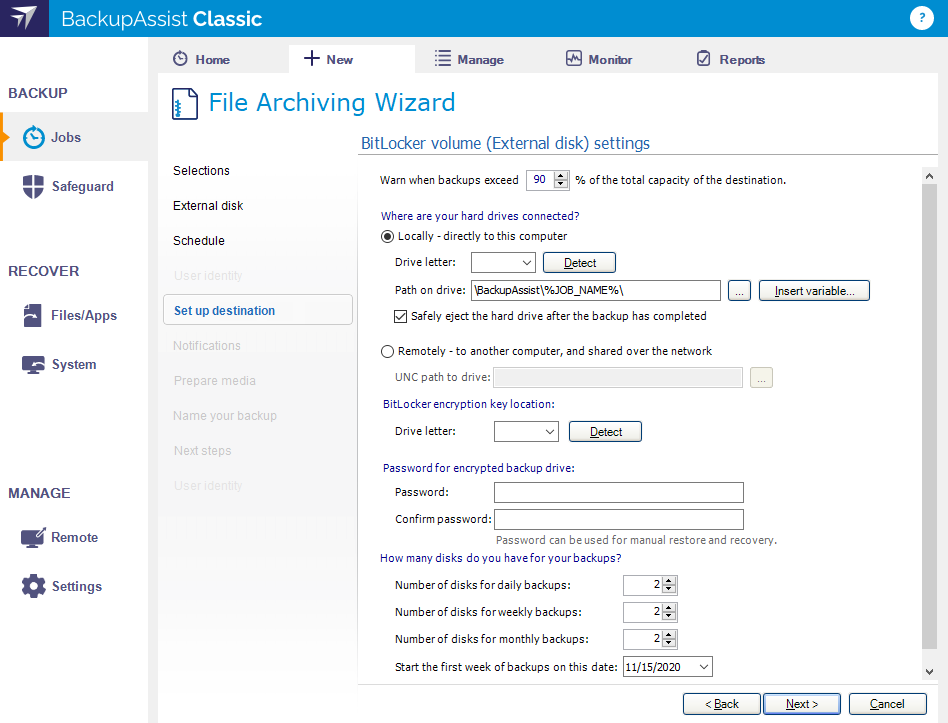
Task: Select Locally - directly to this computer
Action: (x=387, y=236)
